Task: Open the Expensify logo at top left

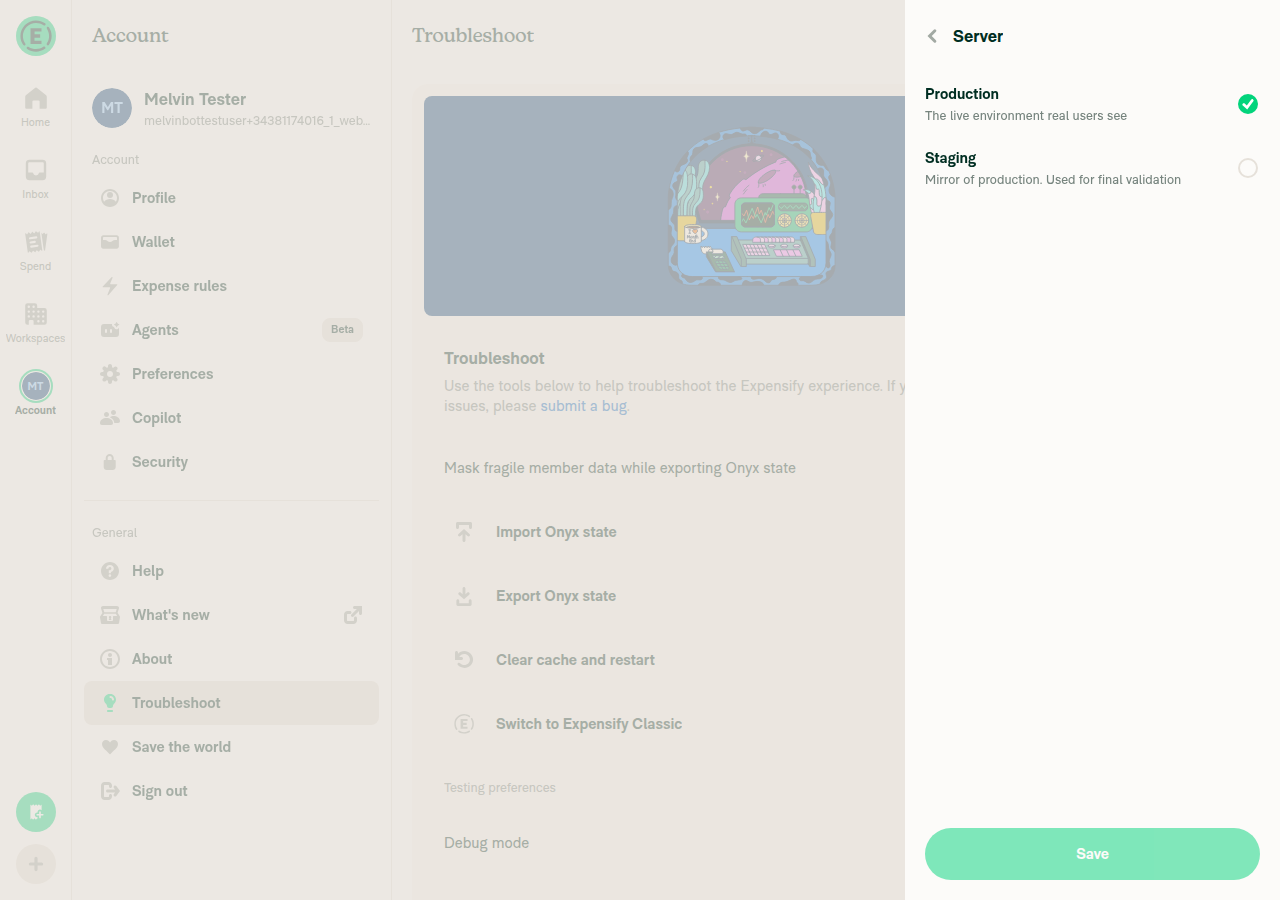Action: click(36, 36)
